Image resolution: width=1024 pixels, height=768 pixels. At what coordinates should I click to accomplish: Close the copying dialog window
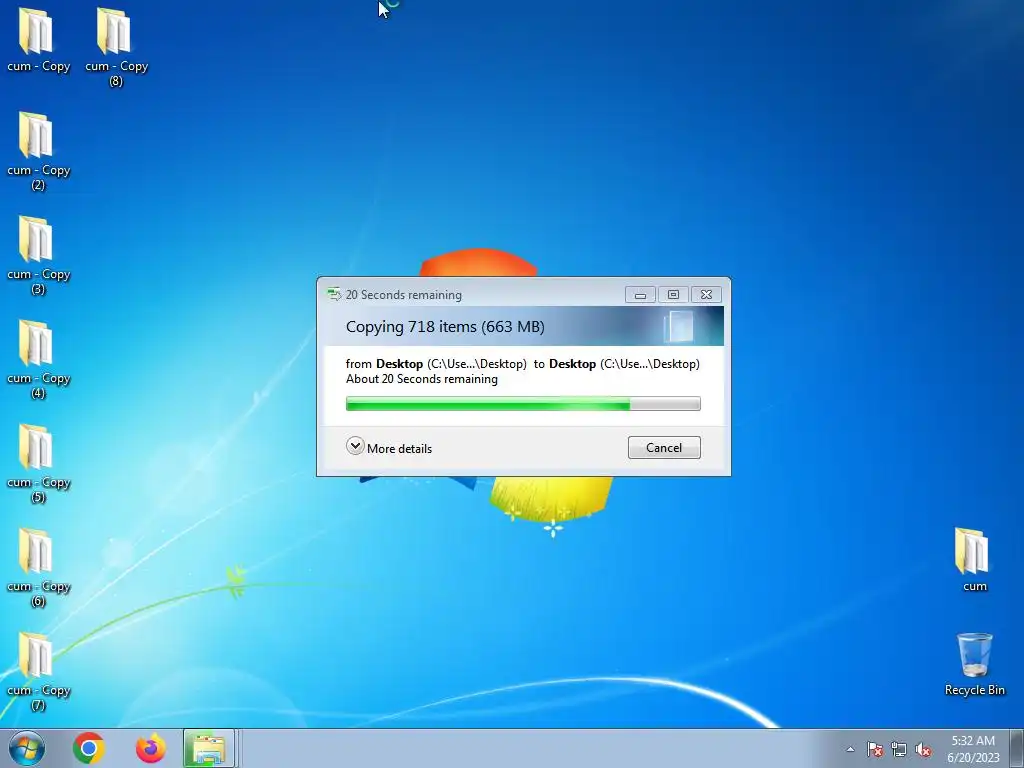coord(706,295)
